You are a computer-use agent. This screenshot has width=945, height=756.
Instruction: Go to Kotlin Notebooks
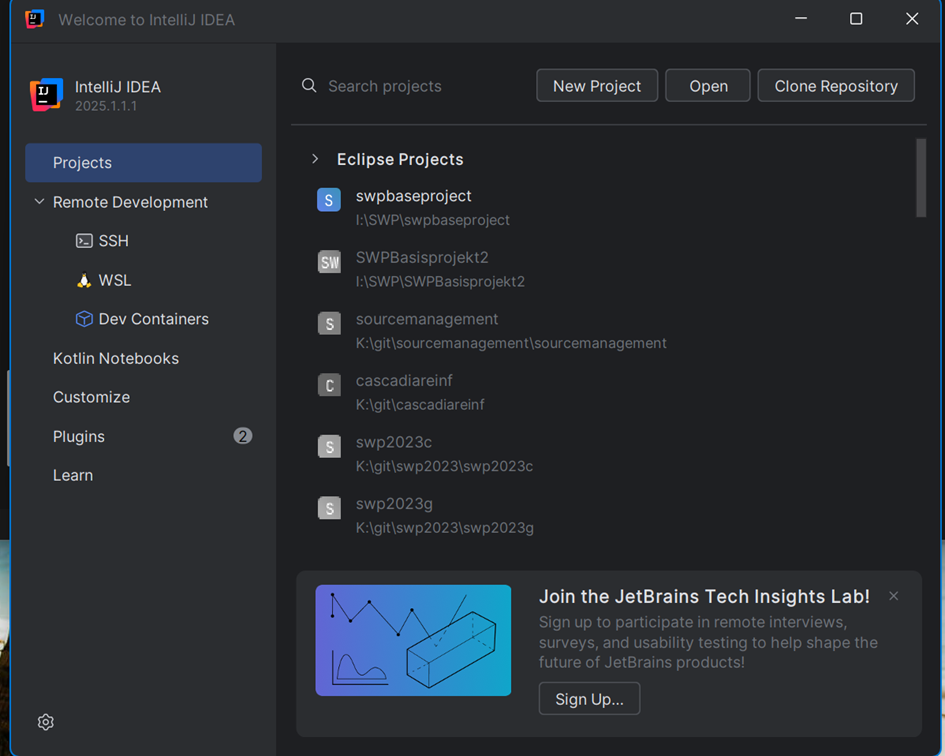(116, 358)
